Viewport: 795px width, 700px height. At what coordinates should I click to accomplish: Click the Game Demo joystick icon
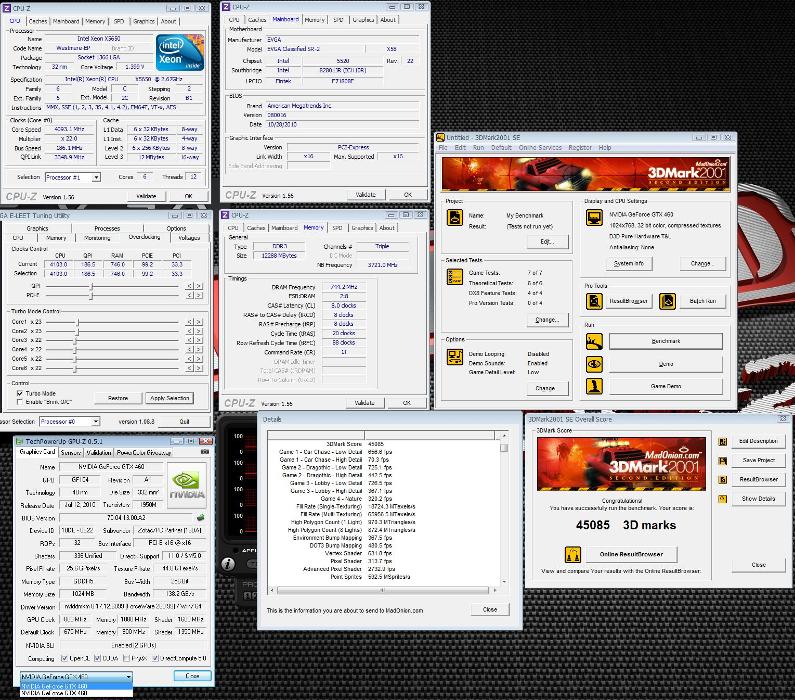[594, 386]
